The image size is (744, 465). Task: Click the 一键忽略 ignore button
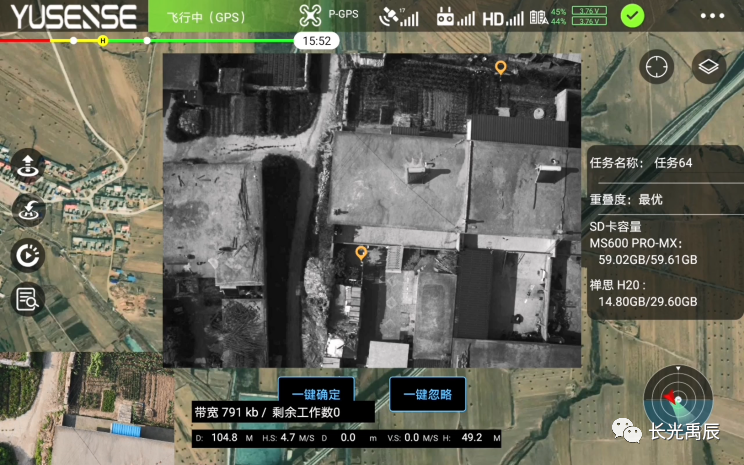click(x=427, y=394)
